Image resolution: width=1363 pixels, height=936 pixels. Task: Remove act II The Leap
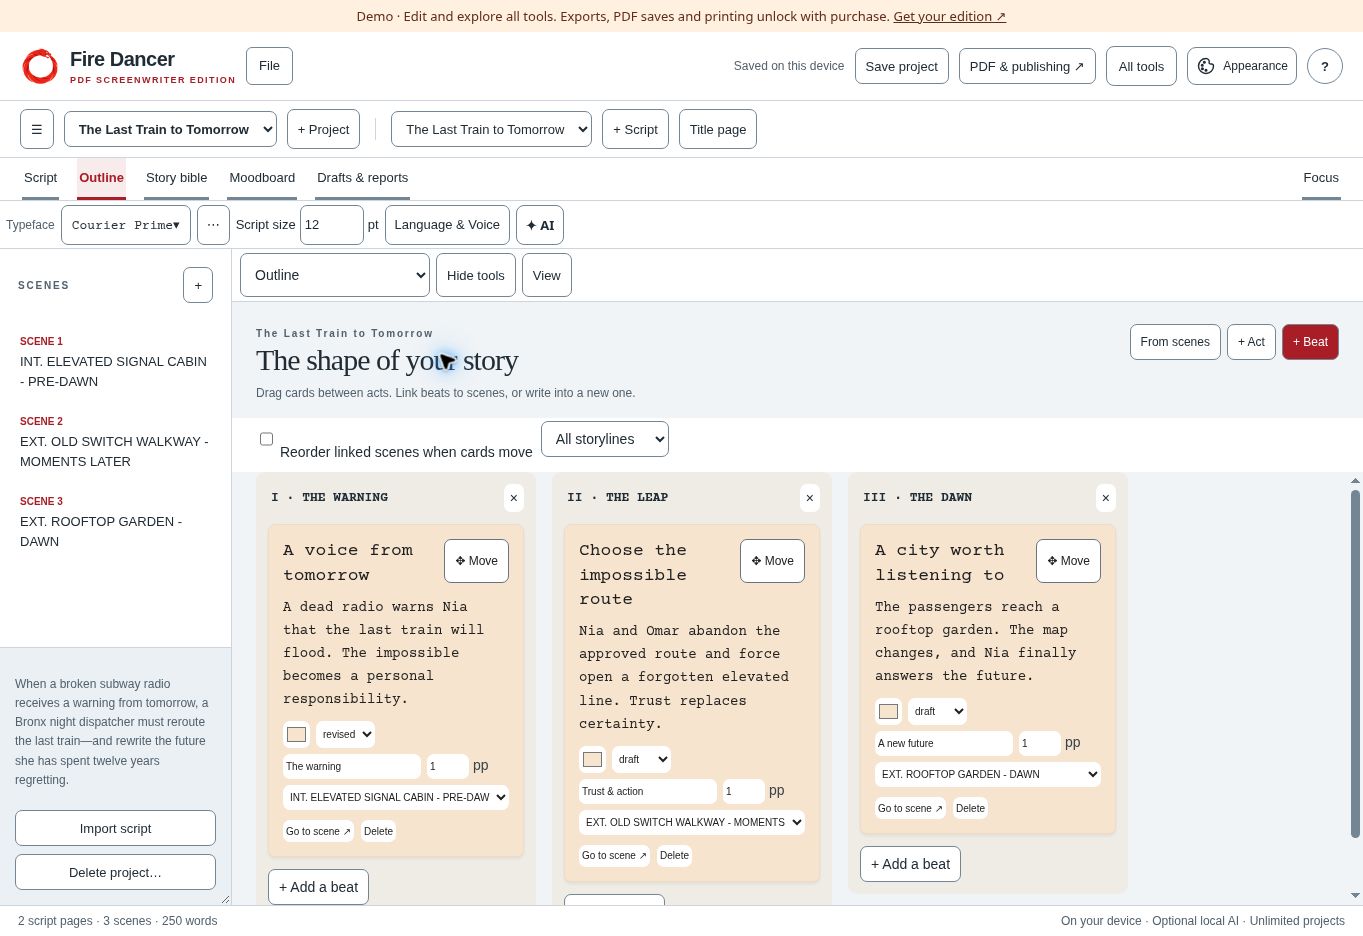pos(810,498)
